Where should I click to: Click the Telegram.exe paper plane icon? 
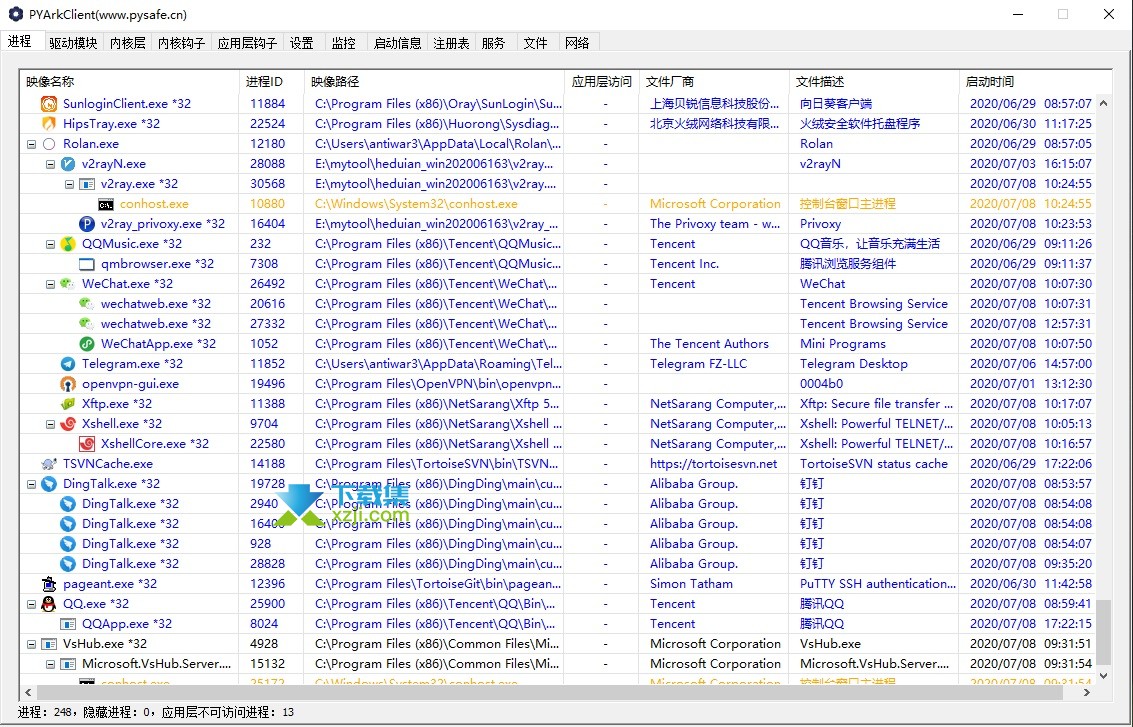(x=68, y=364)
